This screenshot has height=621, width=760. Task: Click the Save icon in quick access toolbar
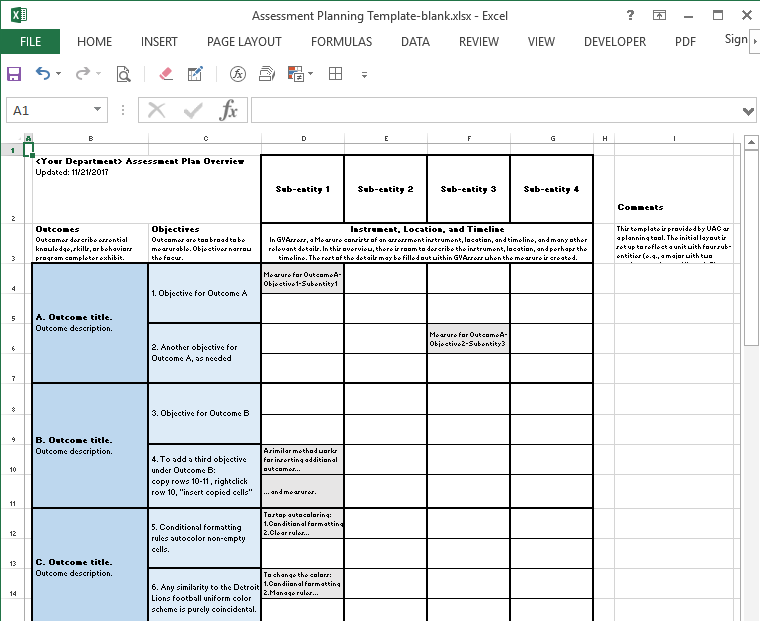[14, 74]
